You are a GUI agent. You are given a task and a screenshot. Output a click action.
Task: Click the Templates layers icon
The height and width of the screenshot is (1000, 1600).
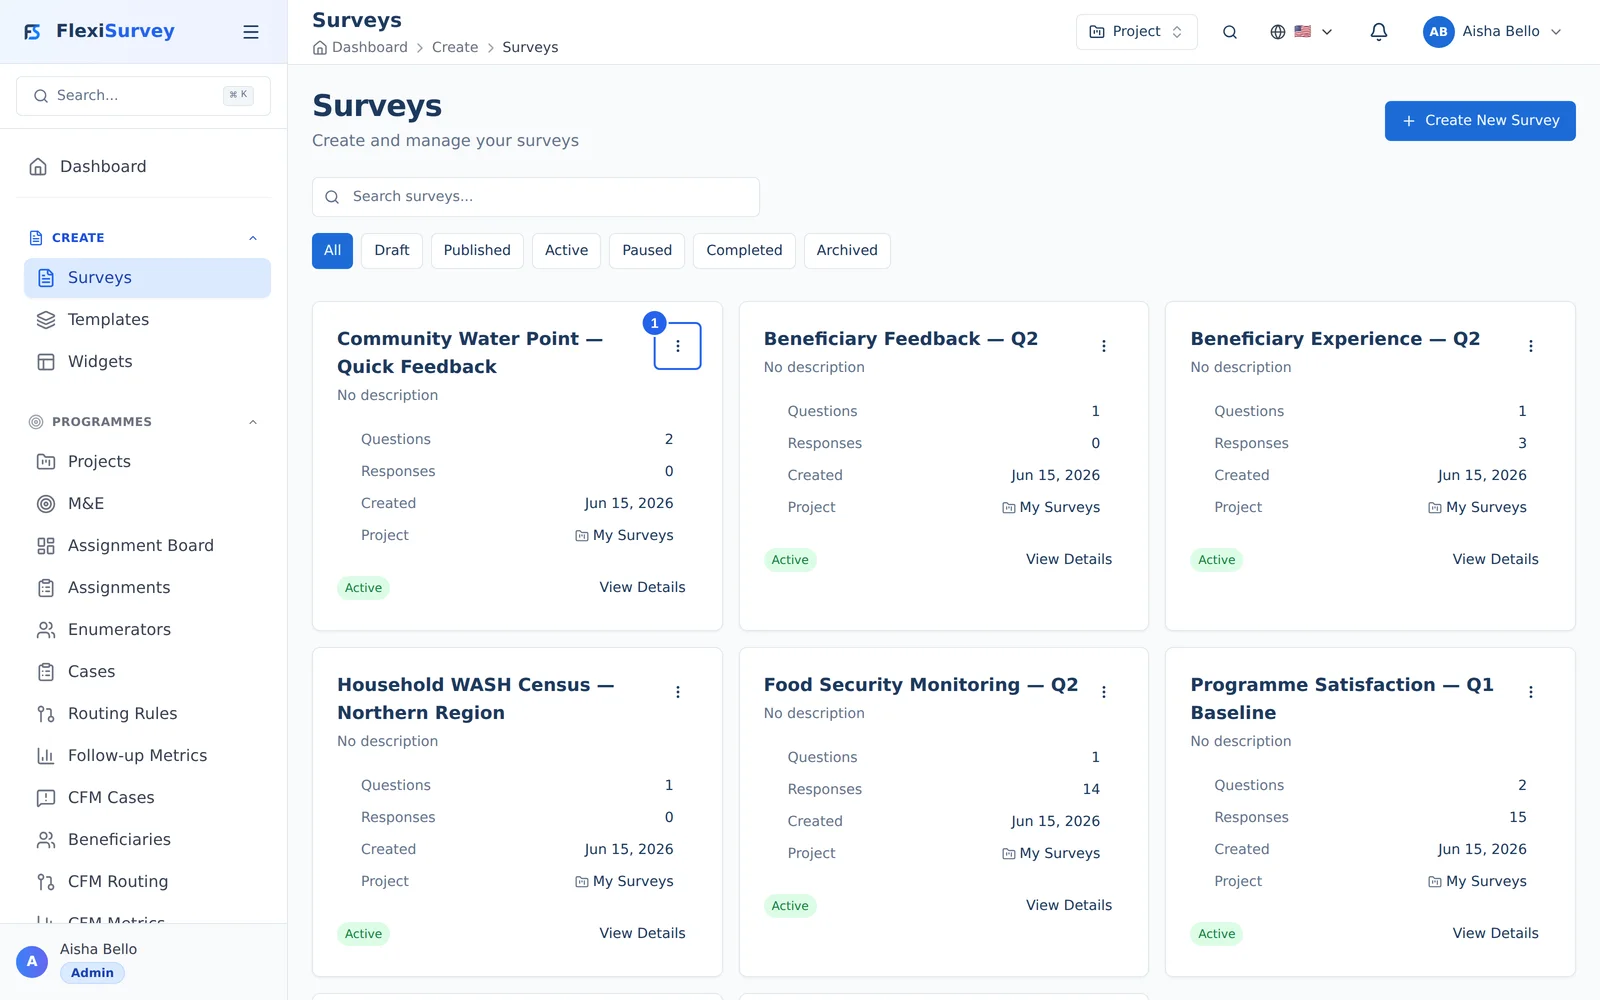click(46, 320)
